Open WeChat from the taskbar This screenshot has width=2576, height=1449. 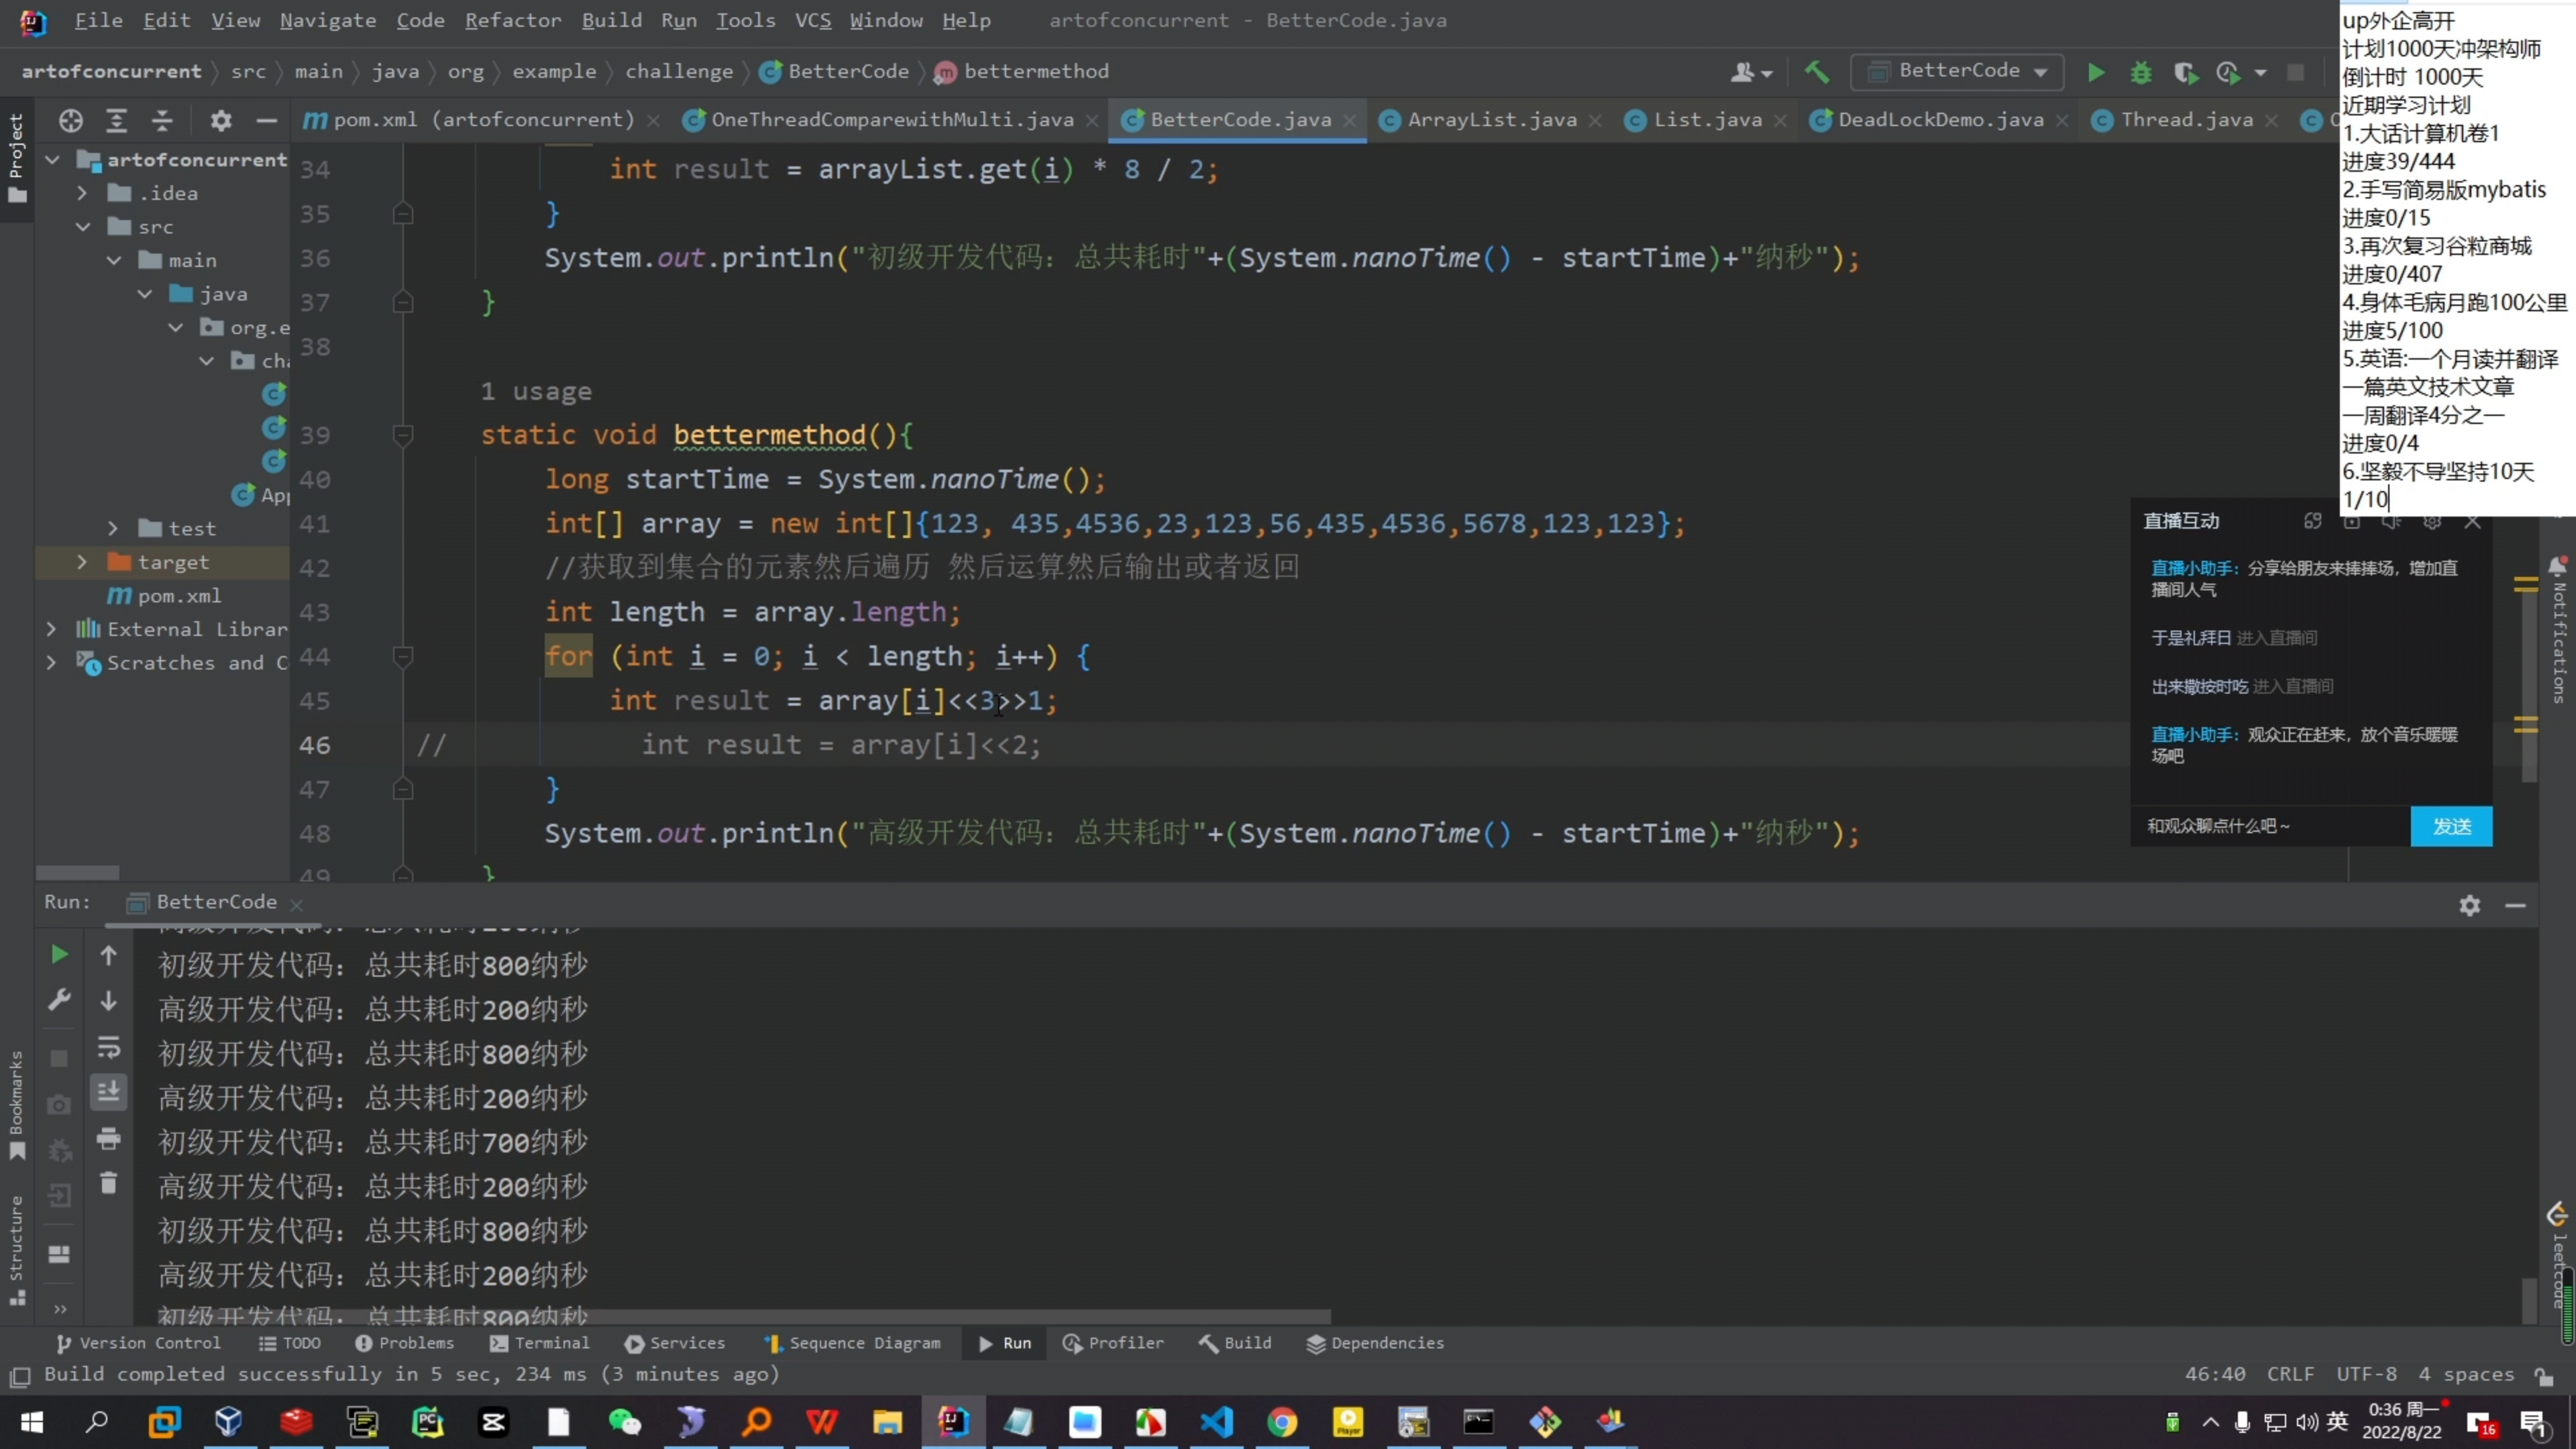click(x=625, y=1422)
